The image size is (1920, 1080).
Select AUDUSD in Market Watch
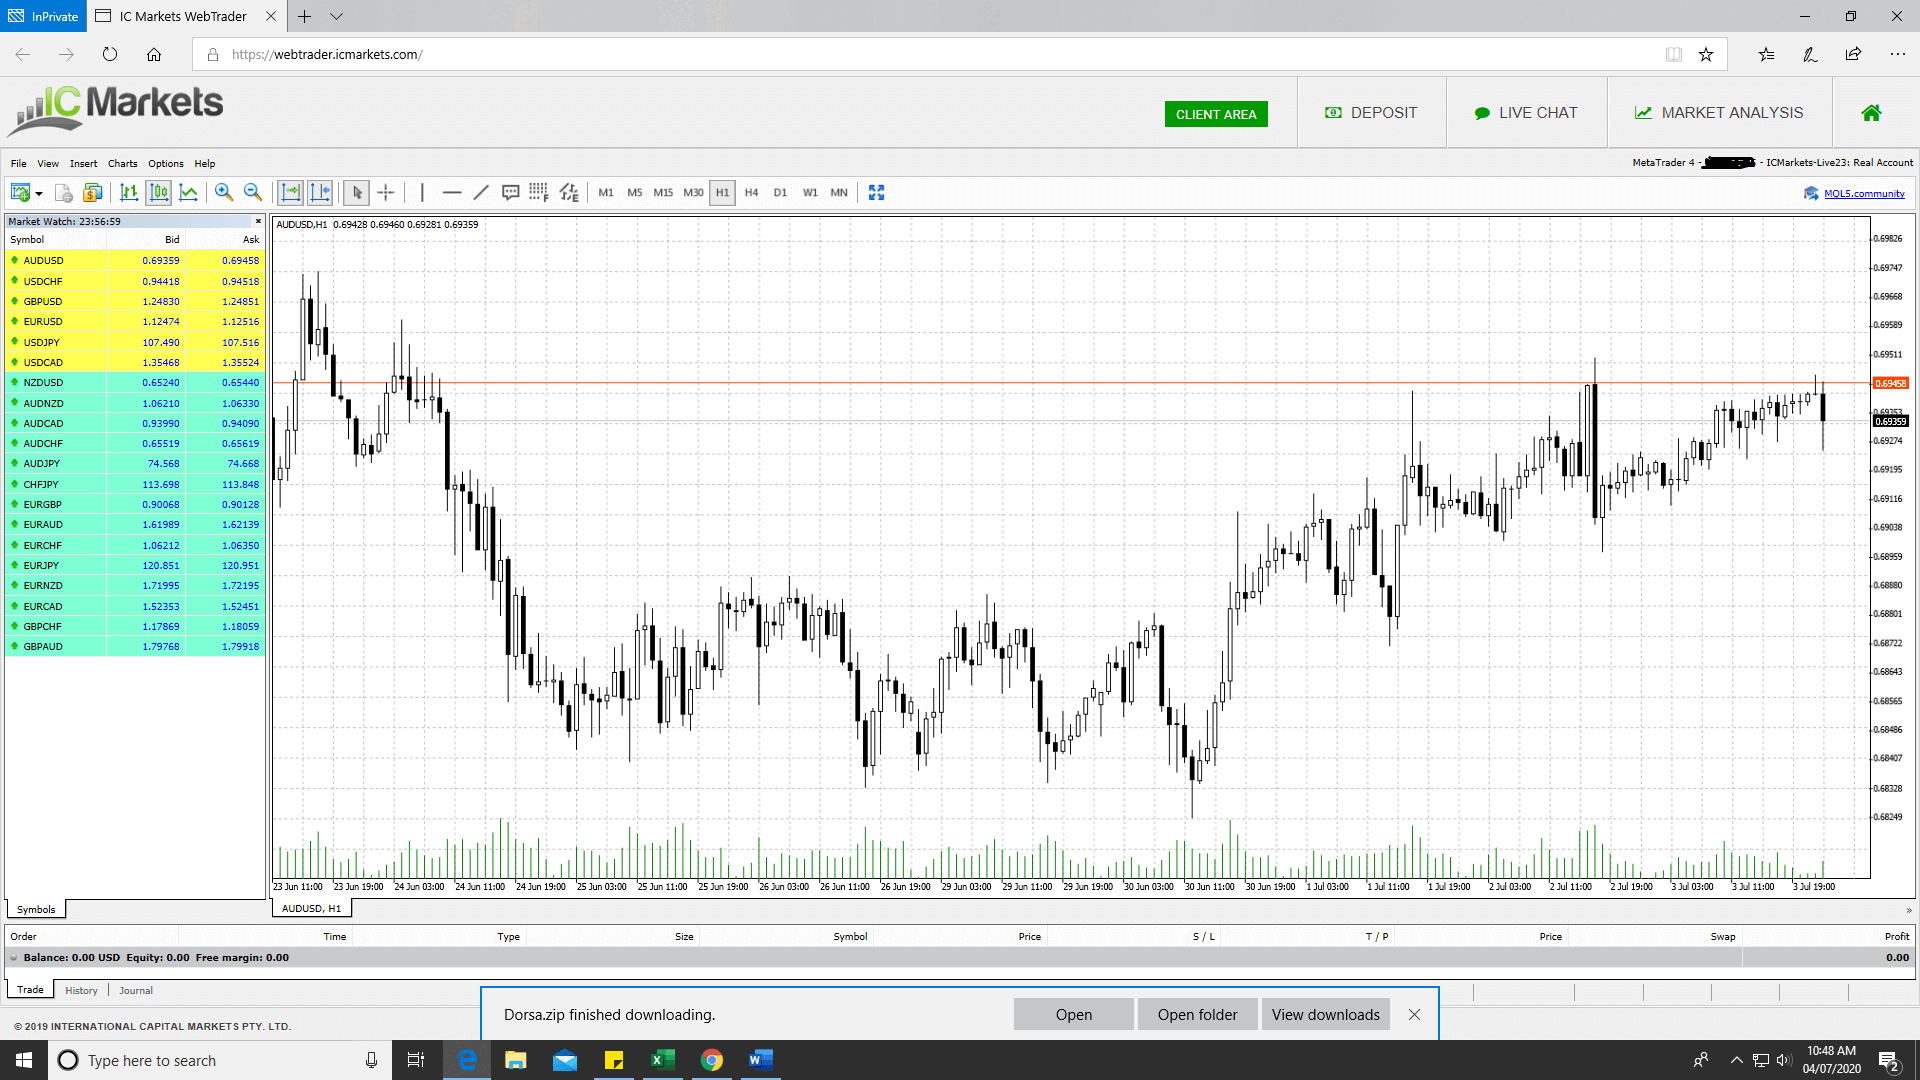point(135,260)
